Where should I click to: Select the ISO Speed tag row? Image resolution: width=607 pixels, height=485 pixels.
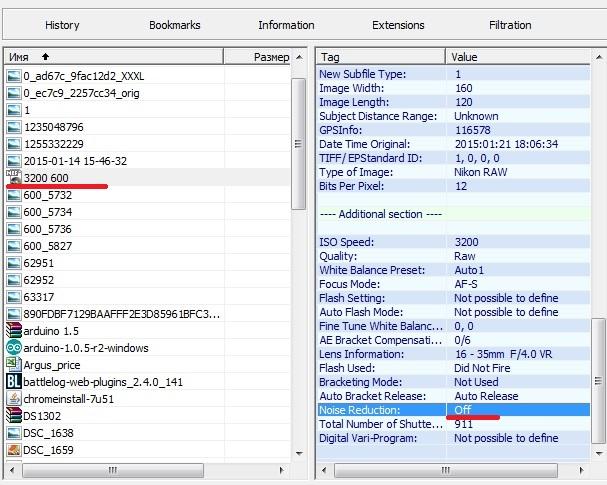(x=454, y=242)
